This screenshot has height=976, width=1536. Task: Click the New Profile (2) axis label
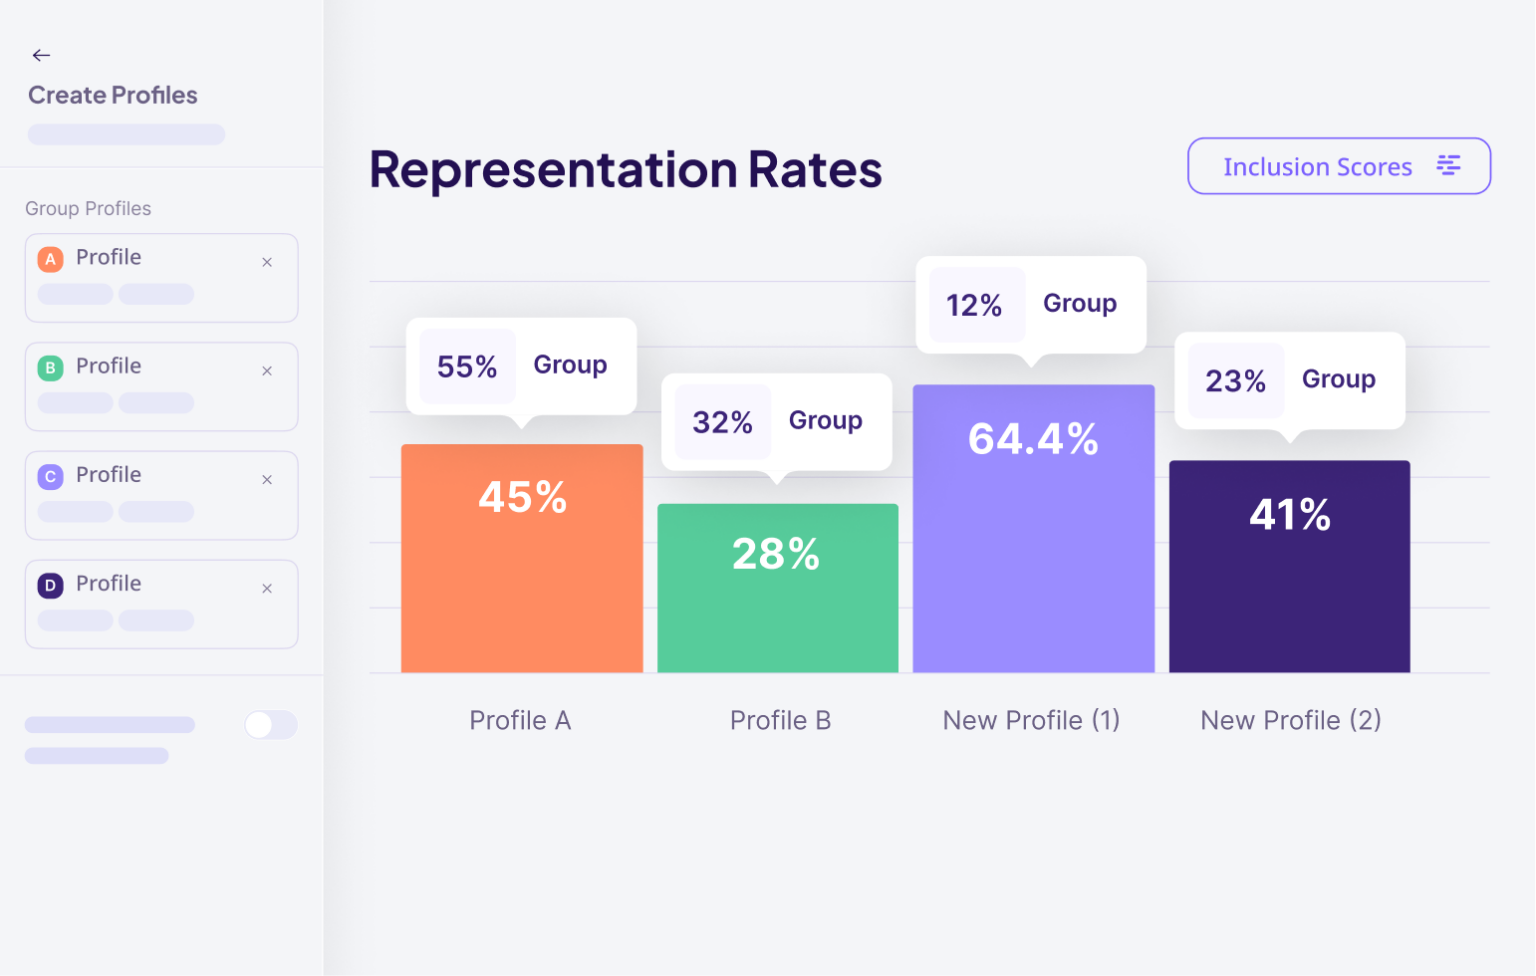[x=1290, y=720]
